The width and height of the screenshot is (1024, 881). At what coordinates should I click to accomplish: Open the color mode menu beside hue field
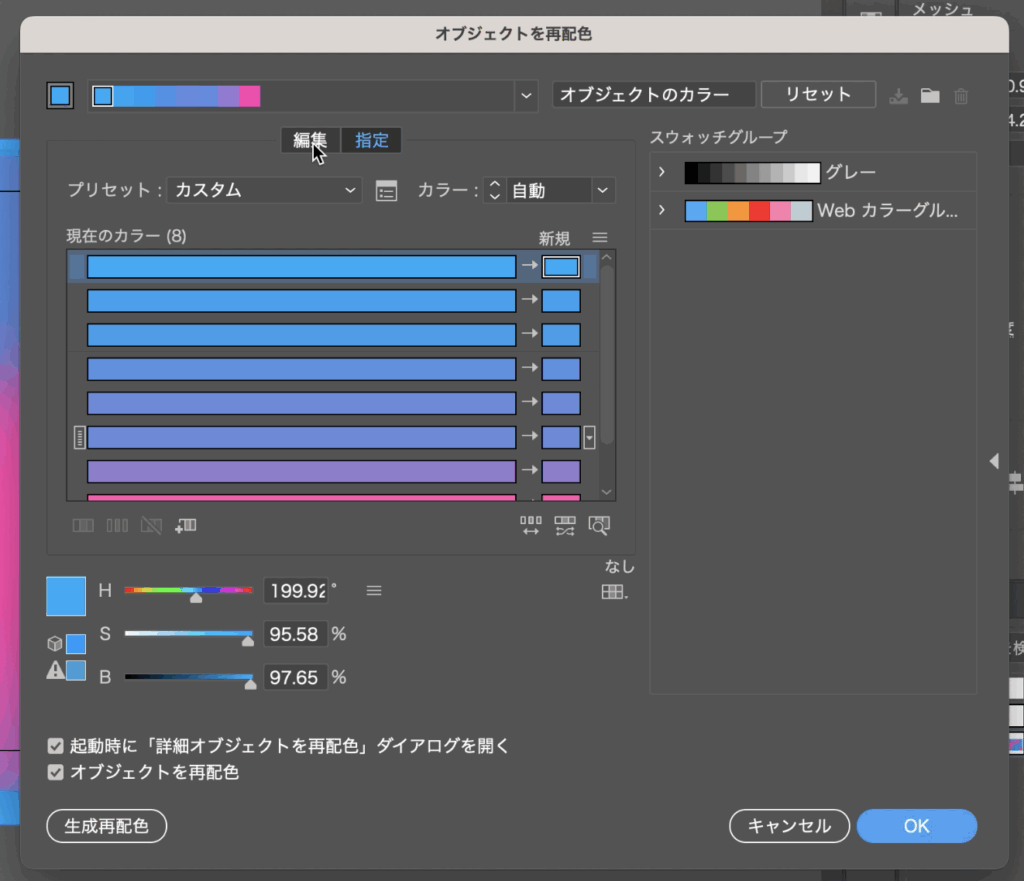click(374, 591)
